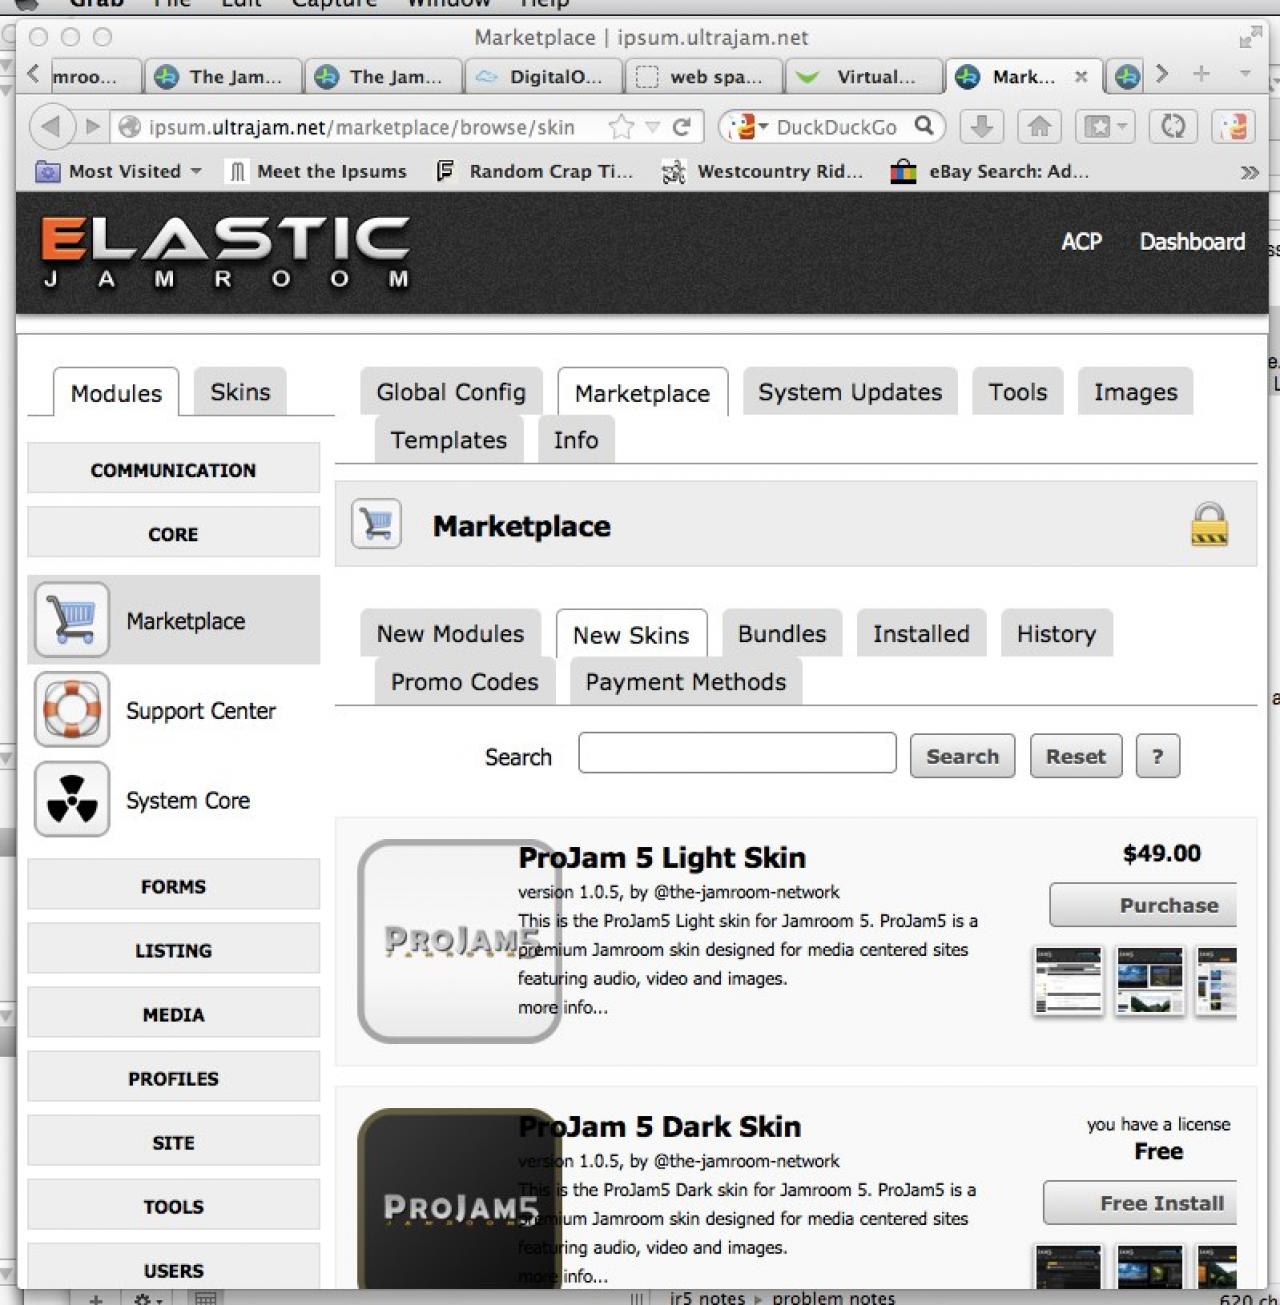The height and width of the screenshot is (1305, 1280).
Task: Click the System Core radiation icon
Action: (x=71, y=800)
